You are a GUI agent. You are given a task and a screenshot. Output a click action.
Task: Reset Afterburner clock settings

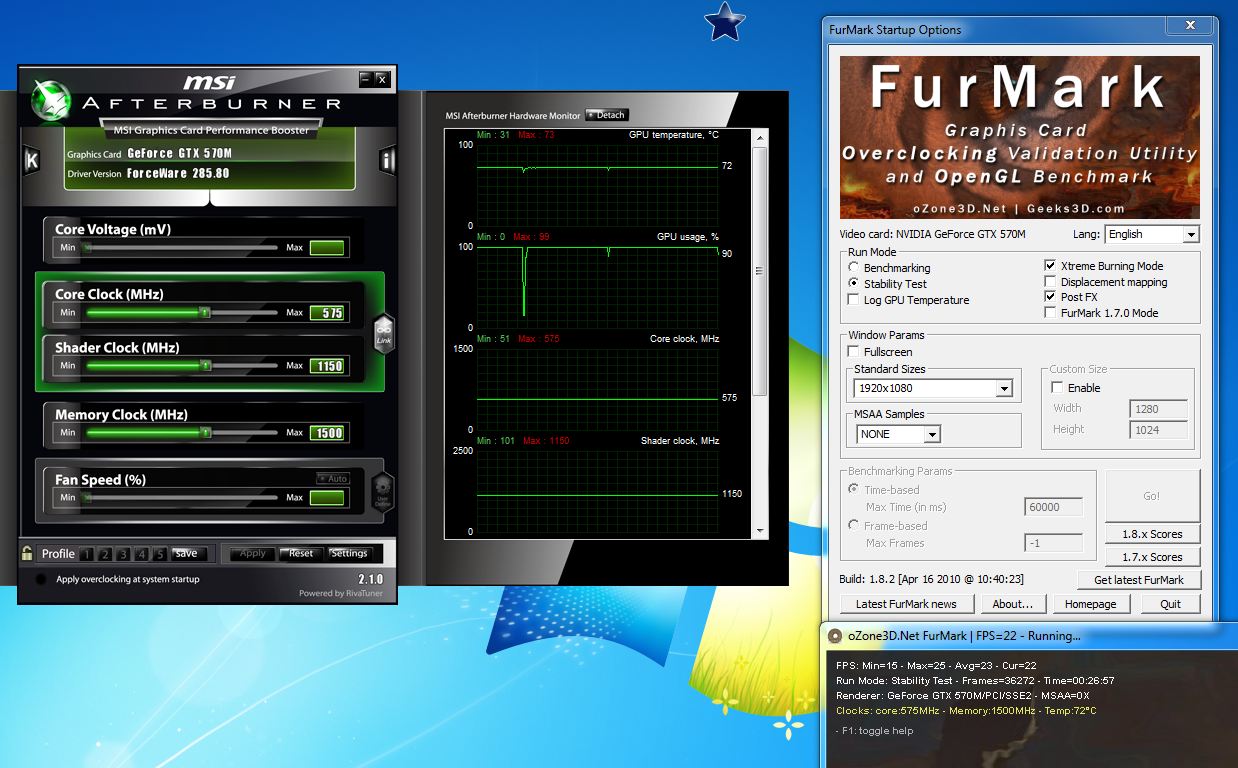(301, 554)
